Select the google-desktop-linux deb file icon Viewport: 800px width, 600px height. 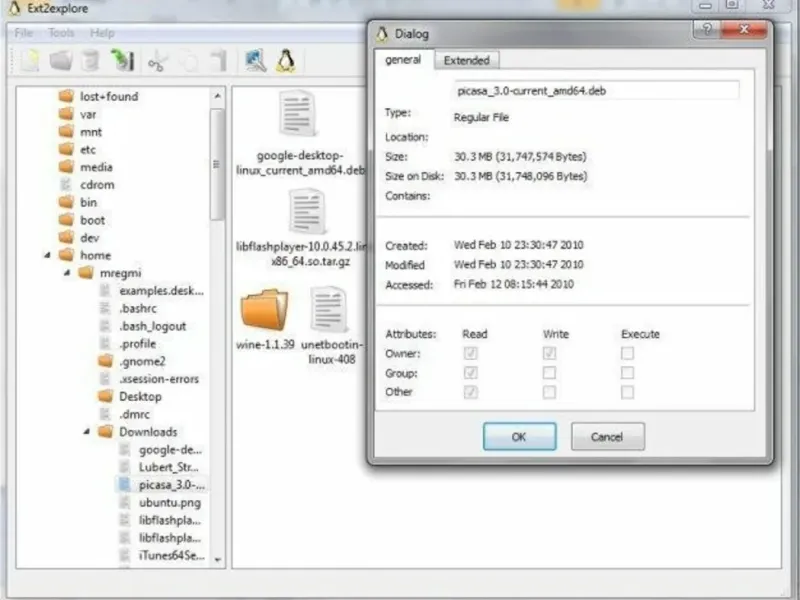(297, 114)
